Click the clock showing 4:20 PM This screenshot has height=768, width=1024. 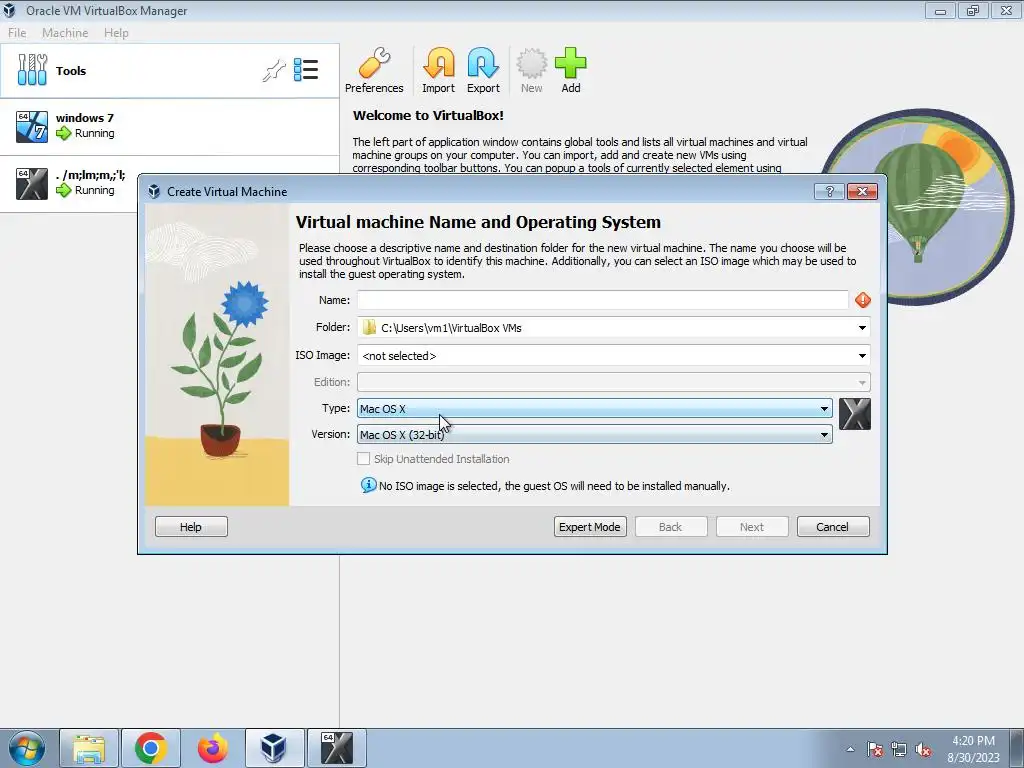click(973, 741)
